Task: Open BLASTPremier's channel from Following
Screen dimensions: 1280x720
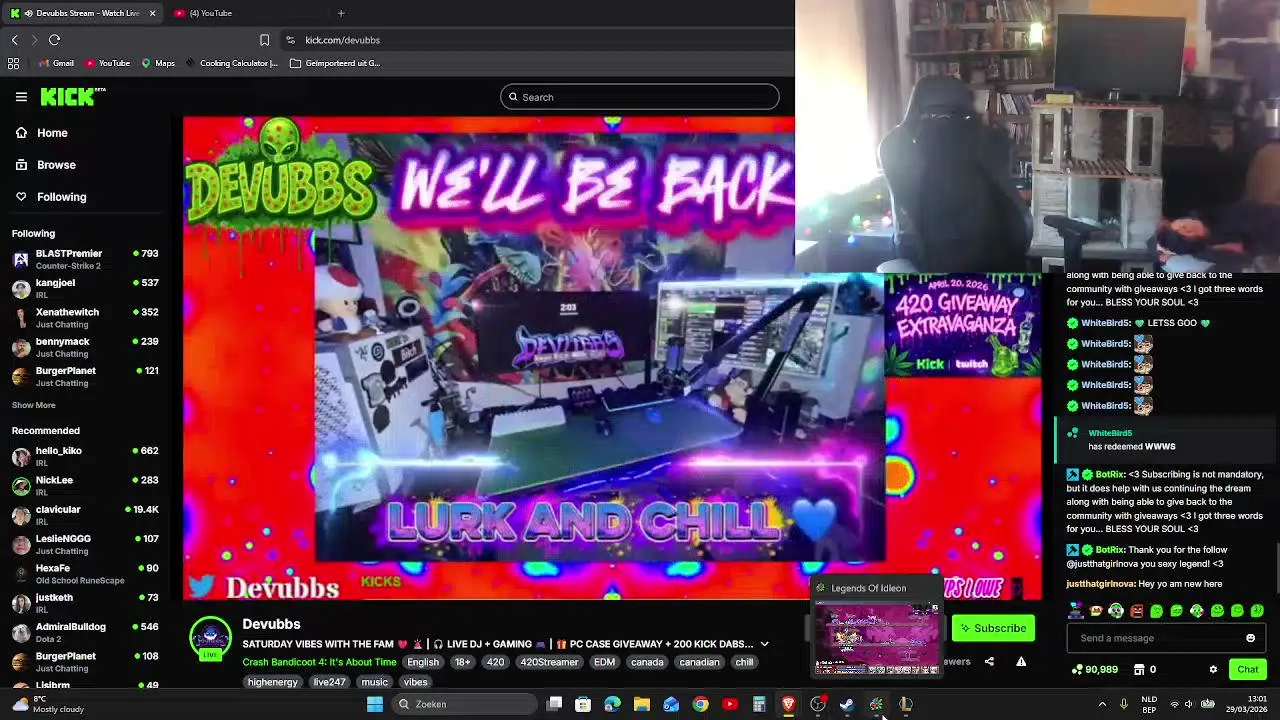Action: (x=86, y=259)
